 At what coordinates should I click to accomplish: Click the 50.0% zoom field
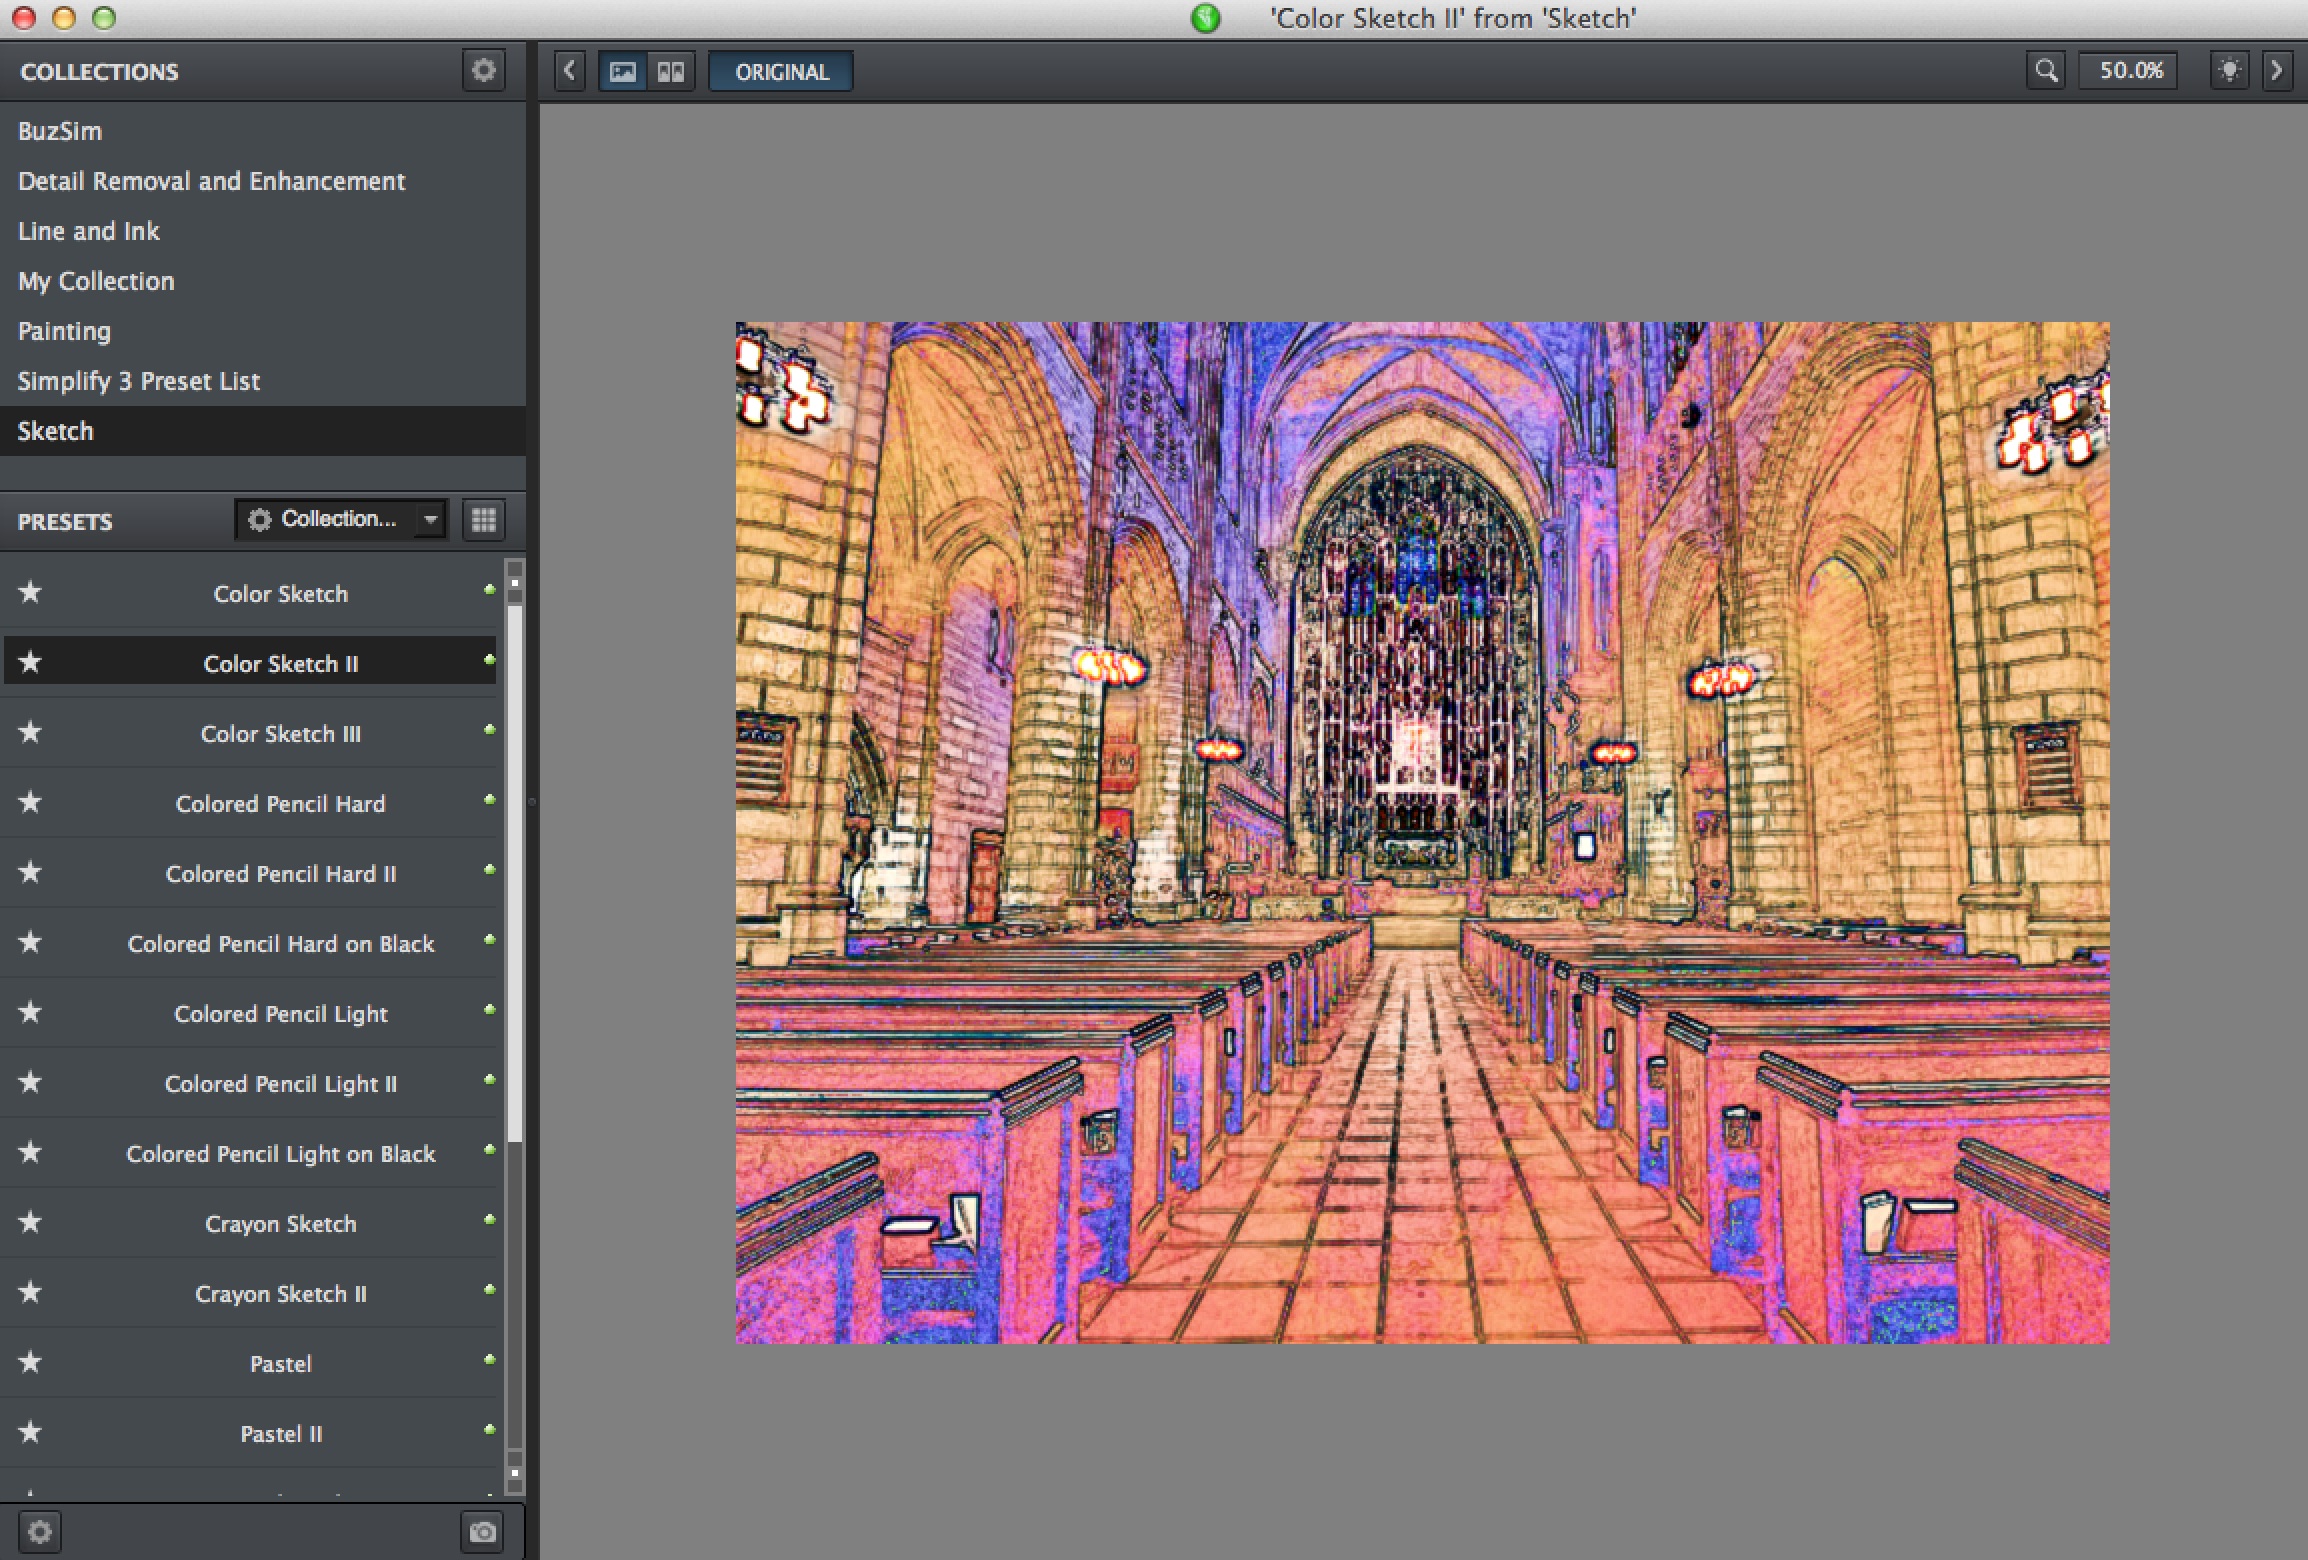tap(2130, 71)
